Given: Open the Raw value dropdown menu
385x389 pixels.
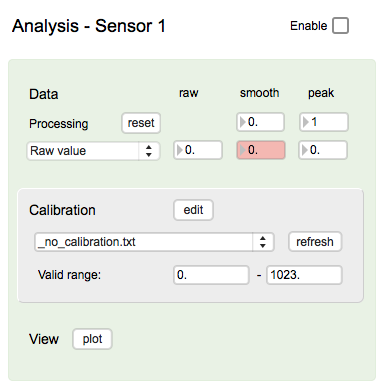Looking at the screenshot, I should [93, 151].
